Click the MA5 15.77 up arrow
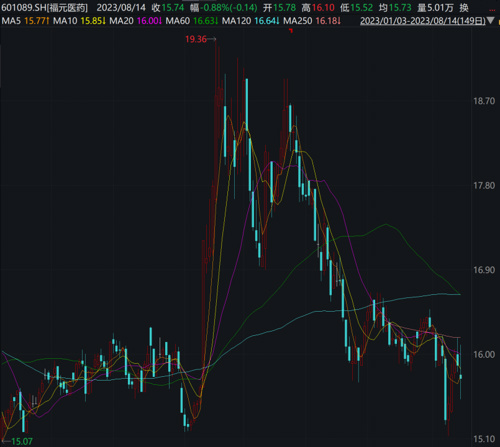500x447 pixels. pos(48,21)
